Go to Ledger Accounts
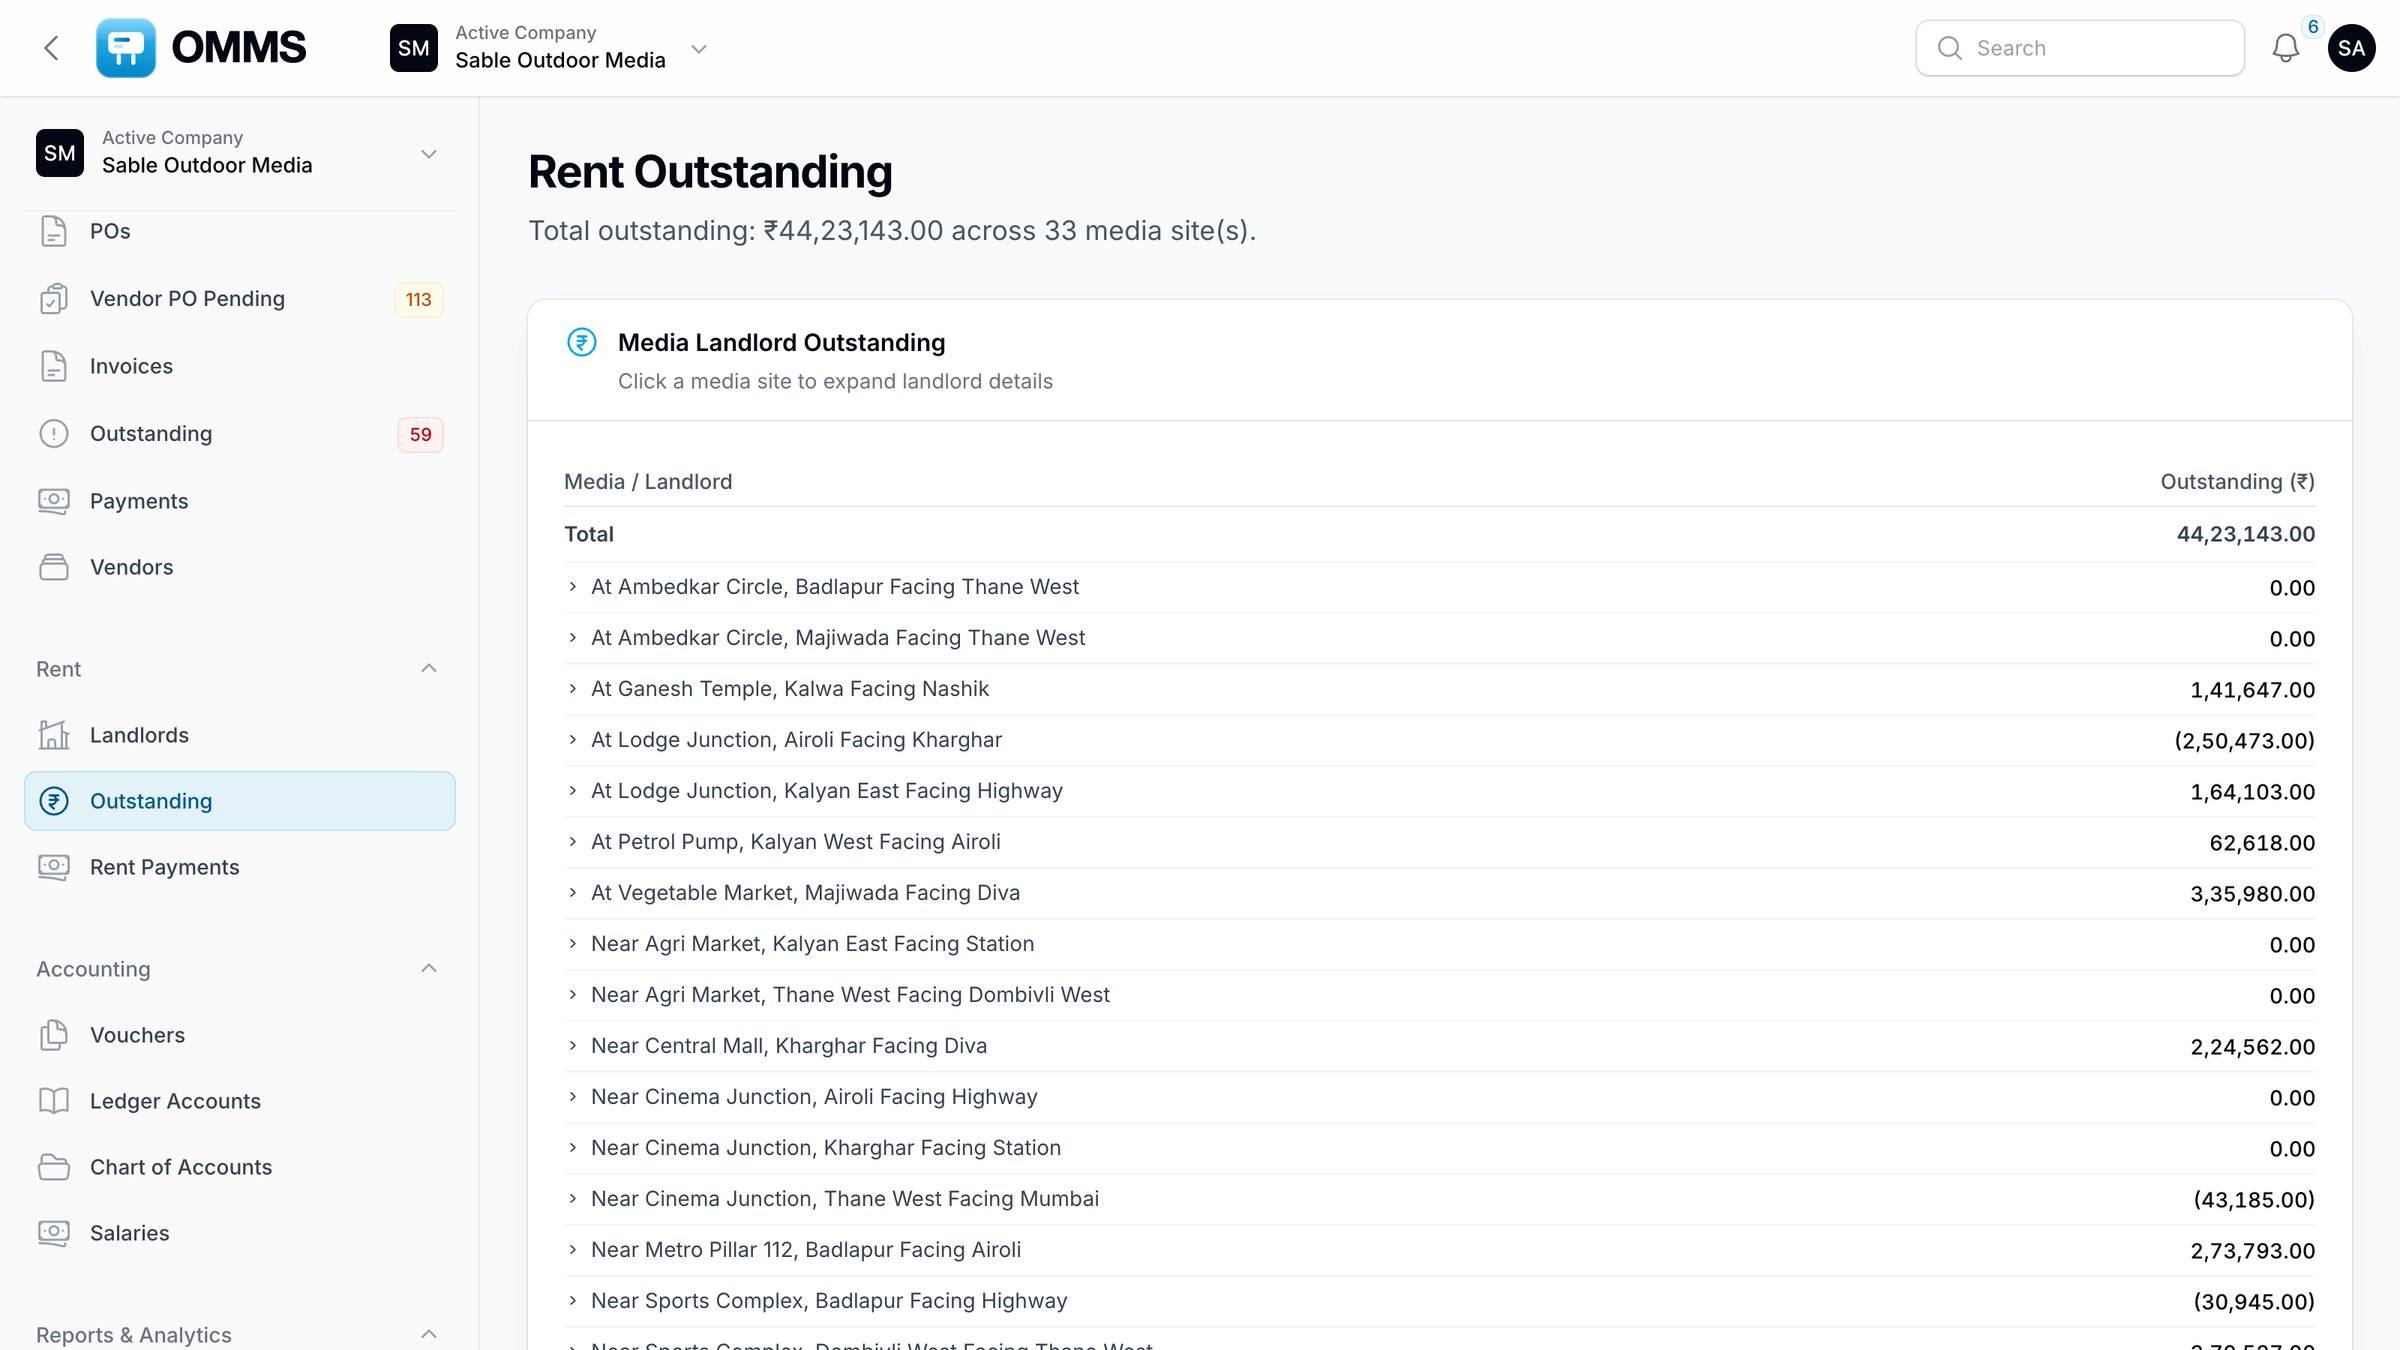Image resolution: width=2400 pixels, height=1350 pixels. pos(240,1101)
